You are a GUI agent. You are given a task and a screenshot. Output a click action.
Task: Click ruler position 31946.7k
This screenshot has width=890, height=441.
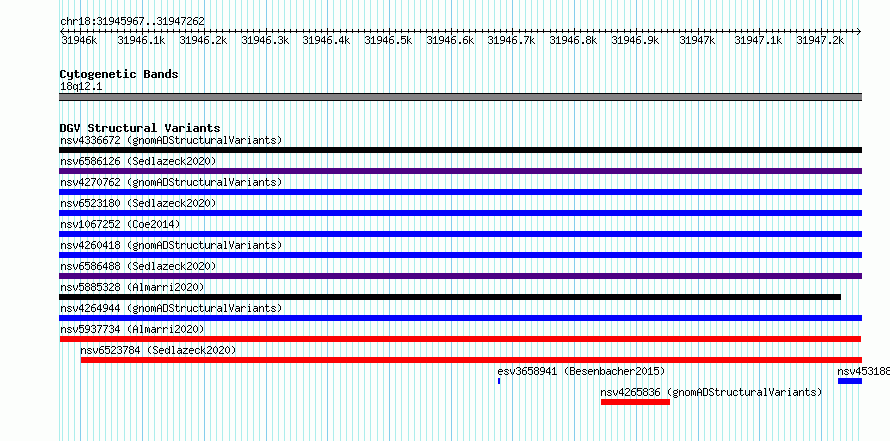pos(511,40)
